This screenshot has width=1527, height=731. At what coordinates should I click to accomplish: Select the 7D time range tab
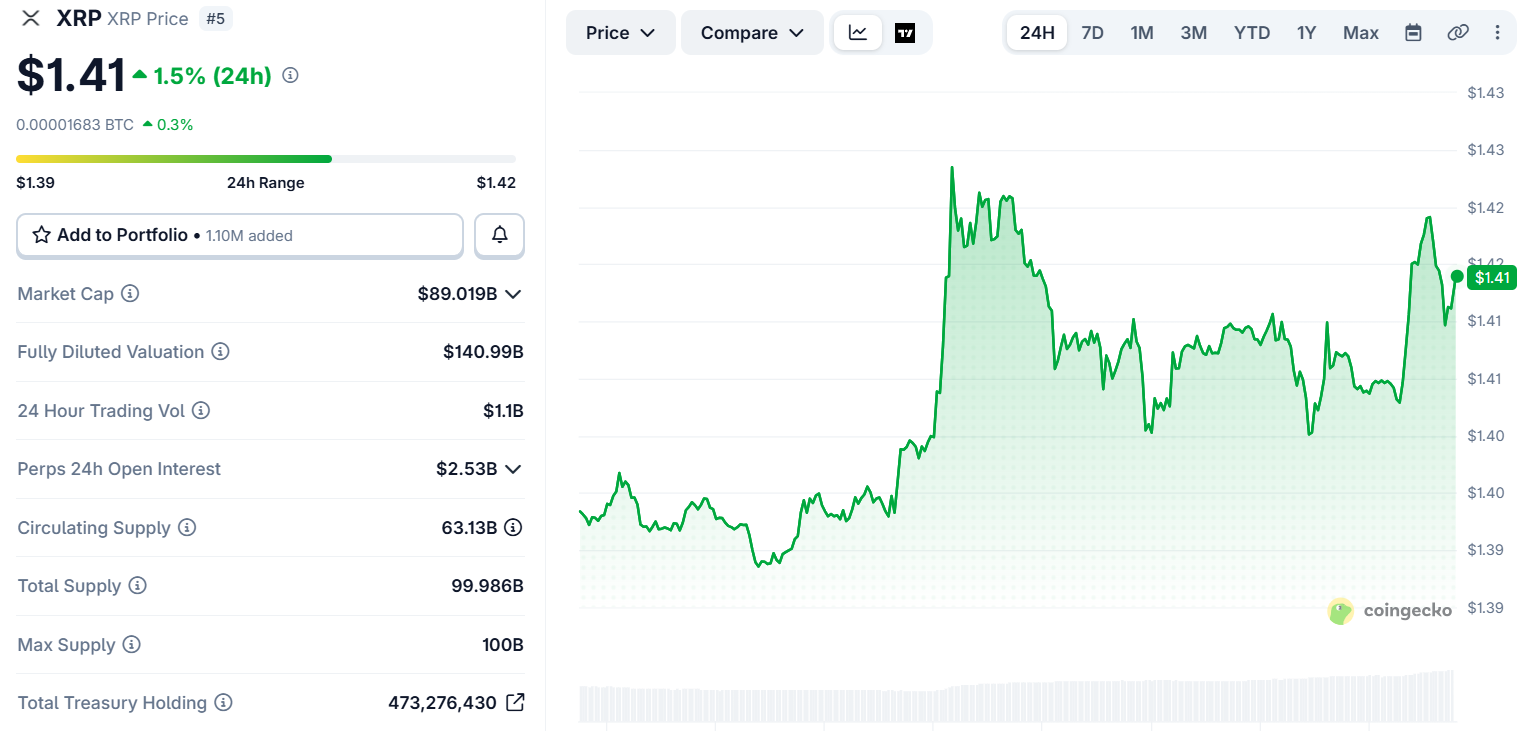click(x=1092, y=33)
